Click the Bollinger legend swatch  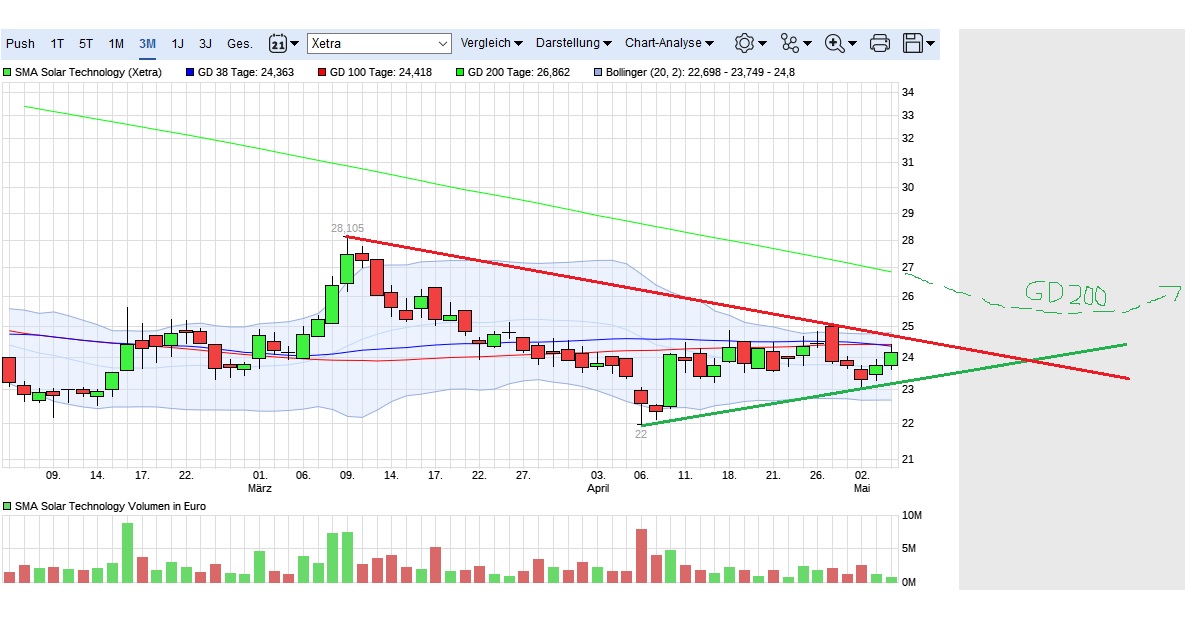pyautogui.click(x=599, y=73)
